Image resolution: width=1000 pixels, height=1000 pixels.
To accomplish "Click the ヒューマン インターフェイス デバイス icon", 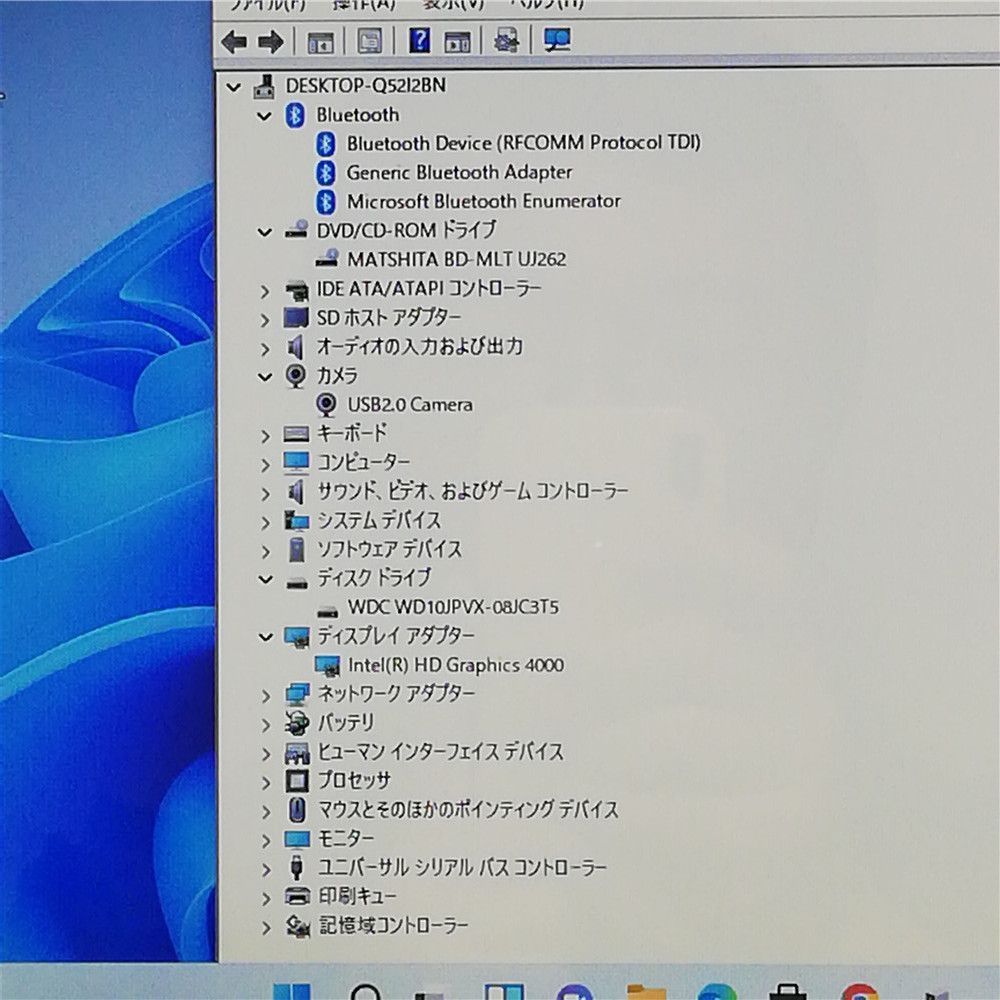I will 297,753.
